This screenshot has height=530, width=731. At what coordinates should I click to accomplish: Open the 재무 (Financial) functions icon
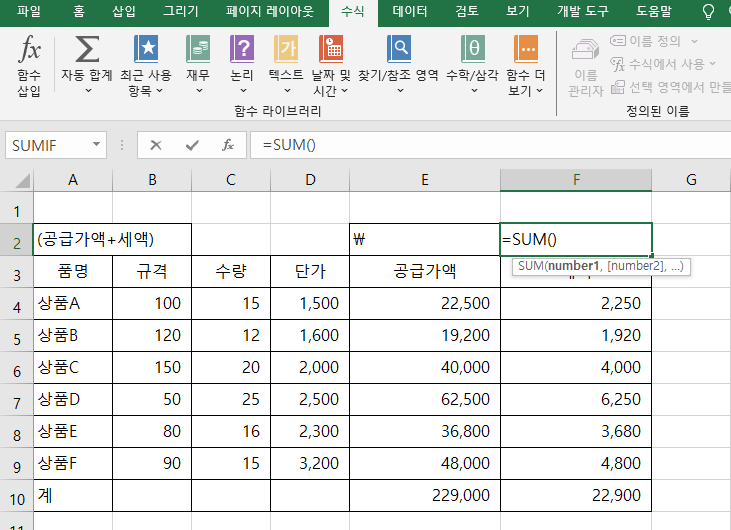pos(198,49)
